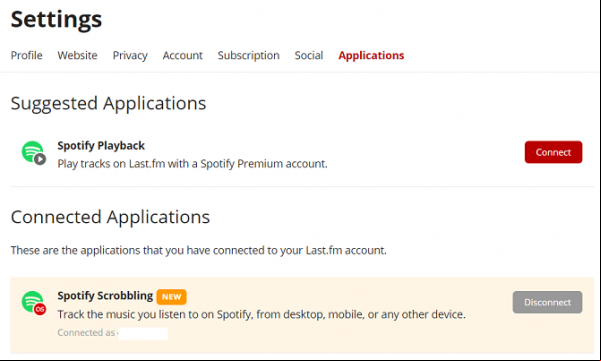Click the Connected Applications heading
601x361 pixels.
click(110, 217)
